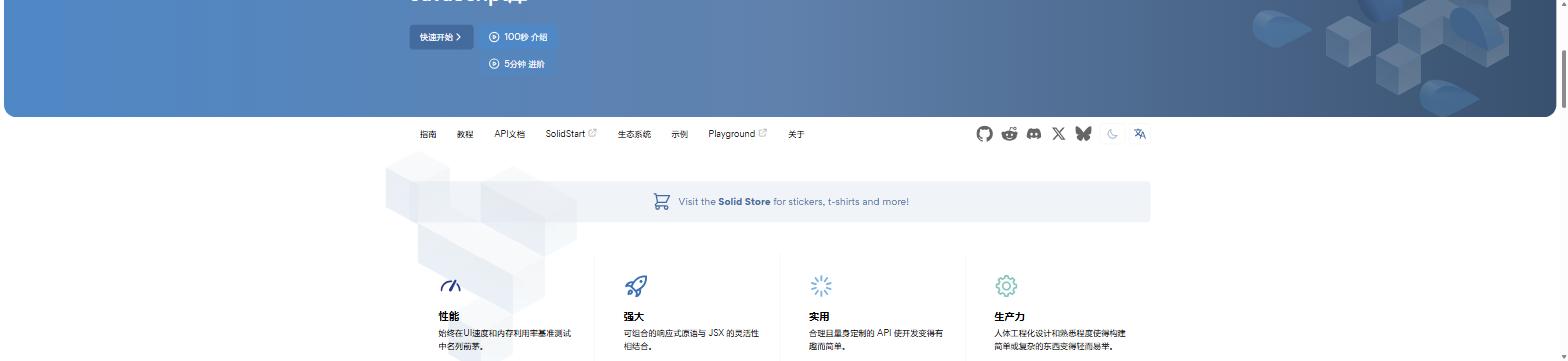Click the shopping cart icon in banner
The image size is (1568, 361).
pyautogui.click(x=661, y=201)
